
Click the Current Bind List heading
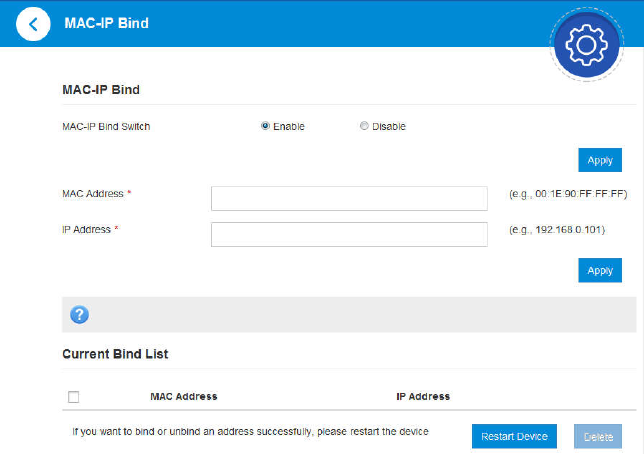(x=115, y=354)
